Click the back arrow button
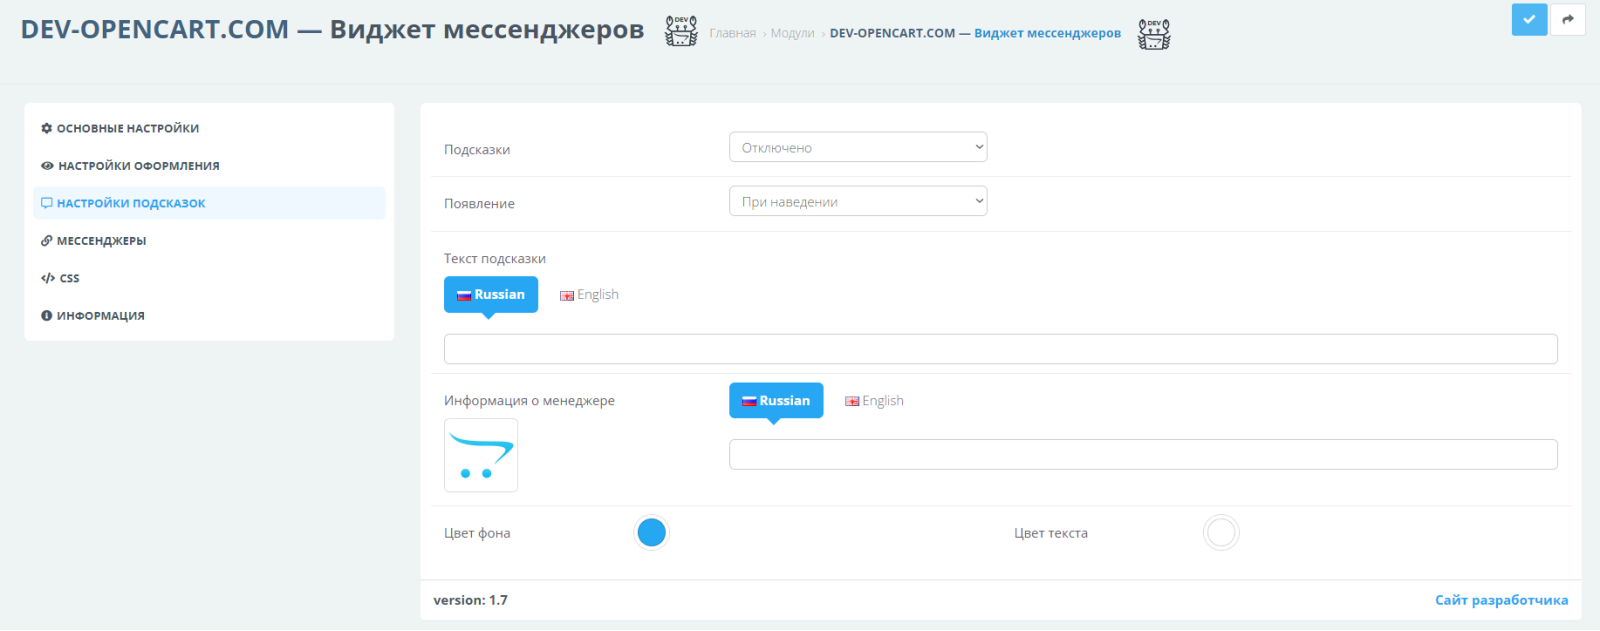Screen dimensions: 1600x631 (x=1567, y=19)
